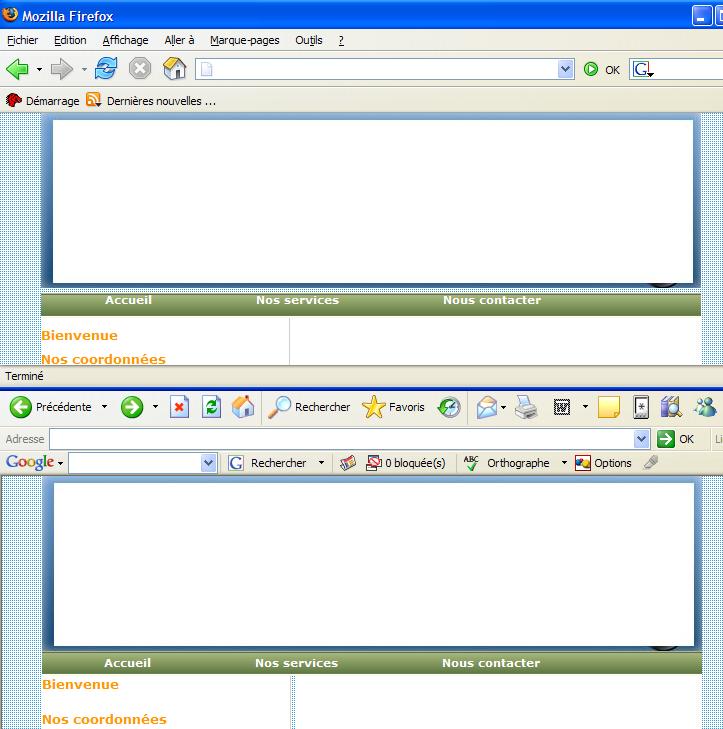
Task: Click the mail envelope icon in IE
Action: [x=487, y=407]
